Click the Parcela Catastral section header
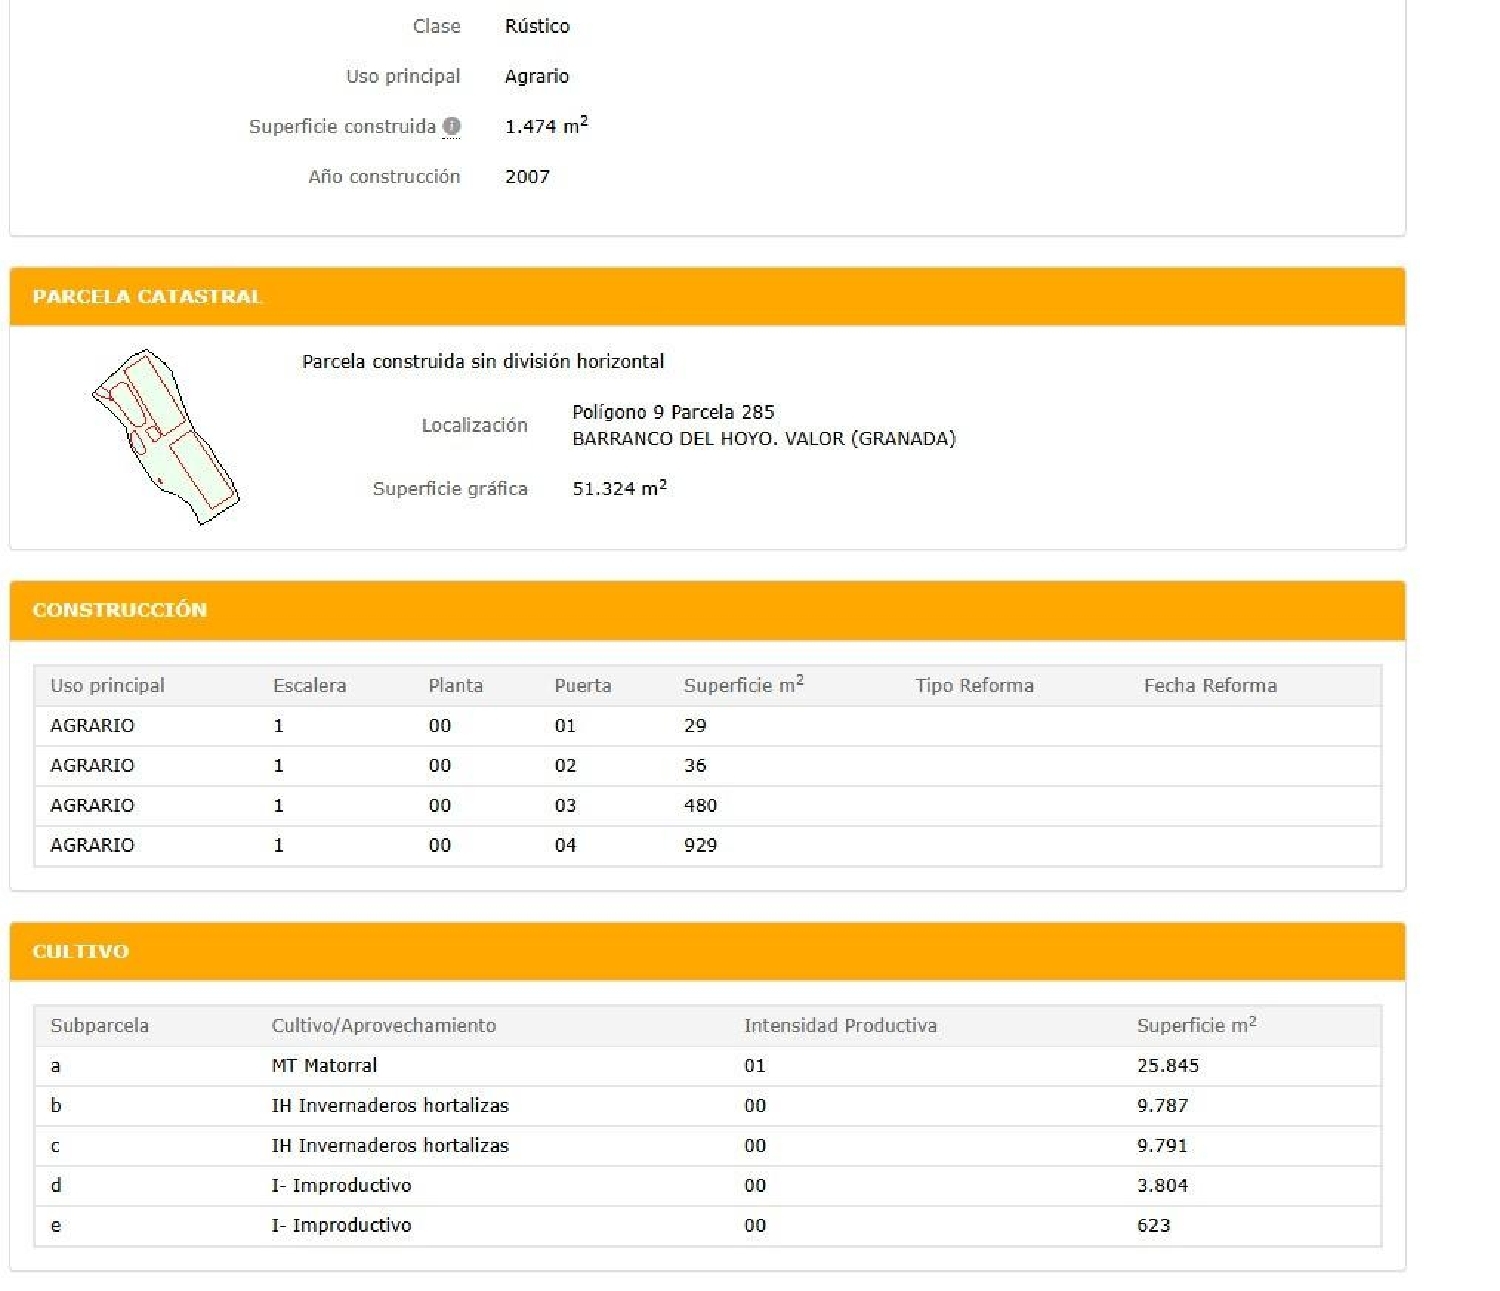The width and height of the screenshot is (1500, 1291). click(148, 296)
